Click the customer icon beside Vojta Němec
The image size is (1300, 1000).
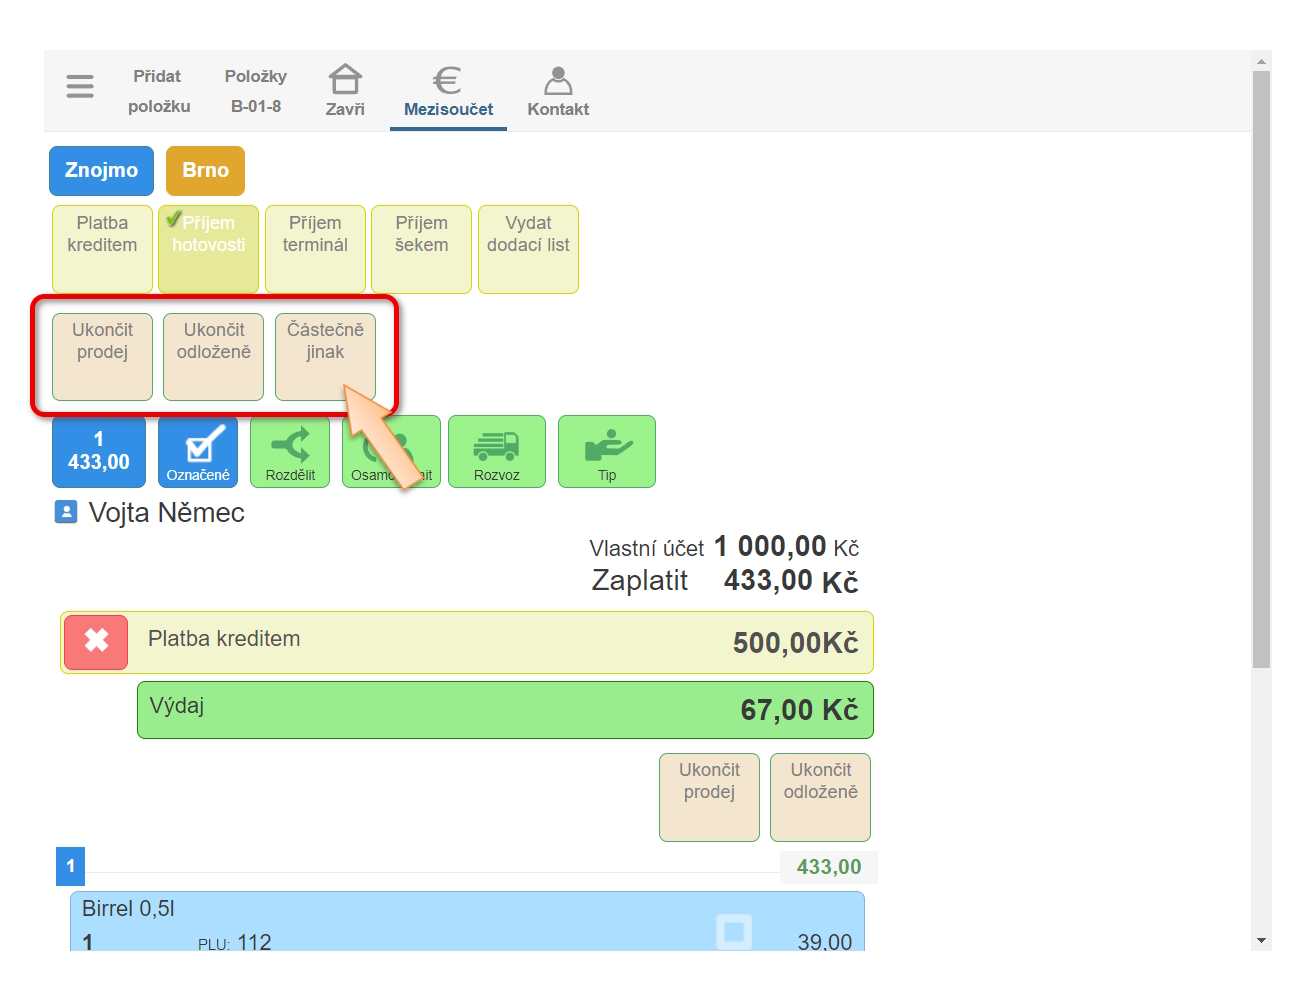pyautogui.click(x=66, y=513)
